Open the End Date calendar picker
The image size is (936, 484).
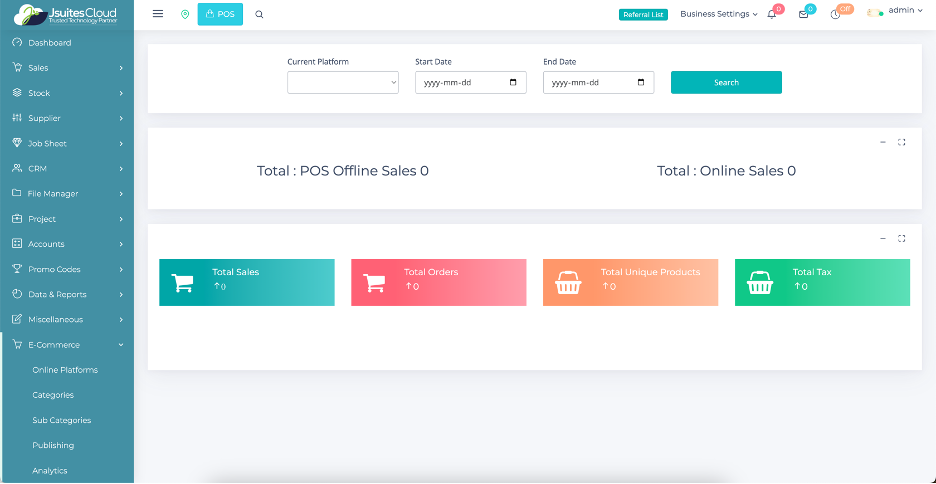[x=641, y=83]
